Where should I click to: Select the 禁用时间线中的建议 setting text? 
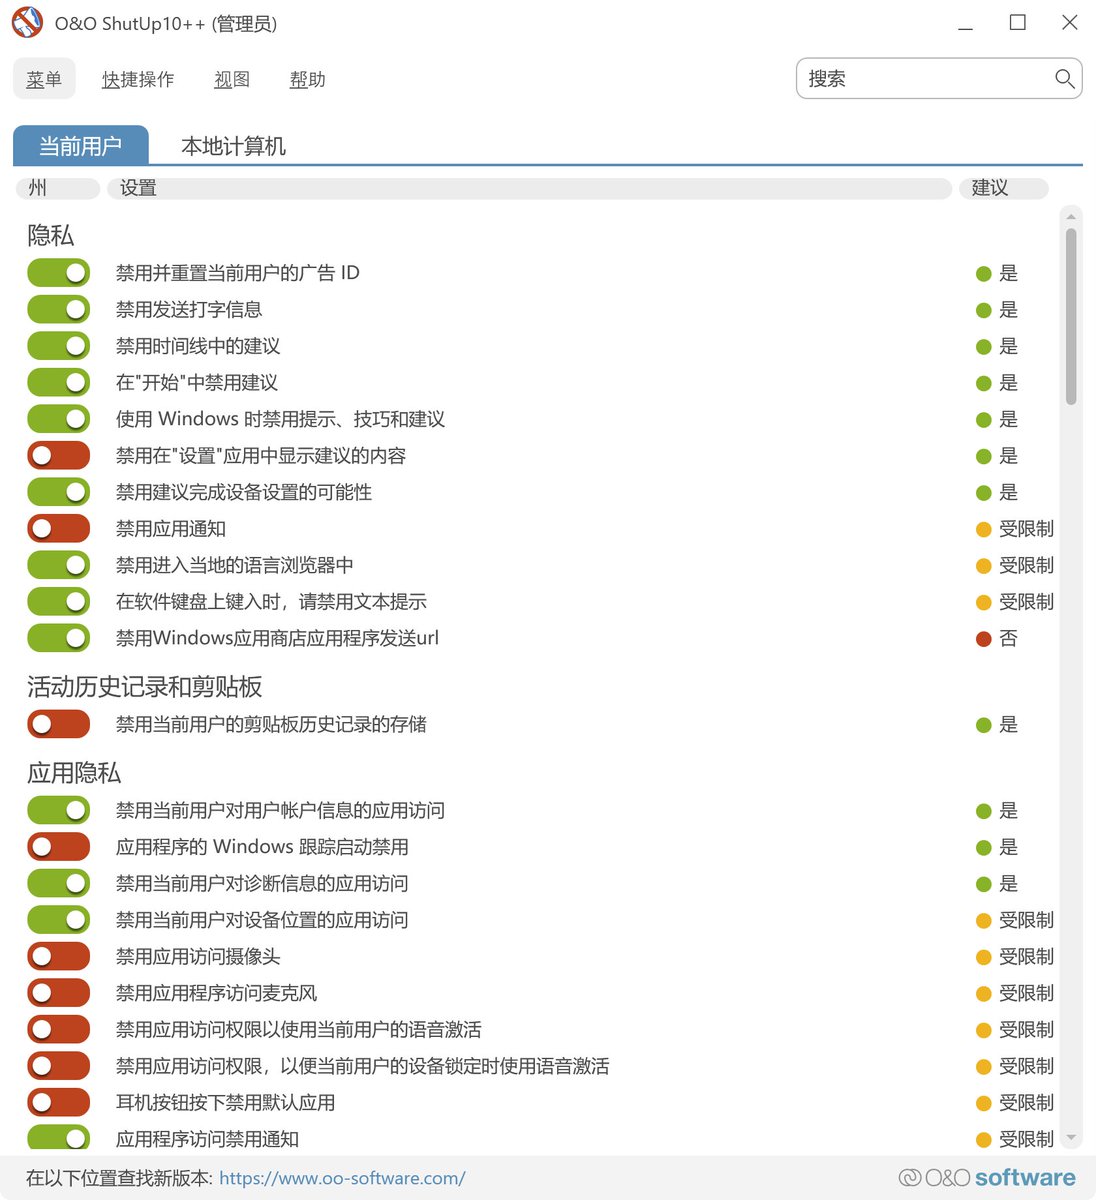pyautogui.click(x=198, y=346)
